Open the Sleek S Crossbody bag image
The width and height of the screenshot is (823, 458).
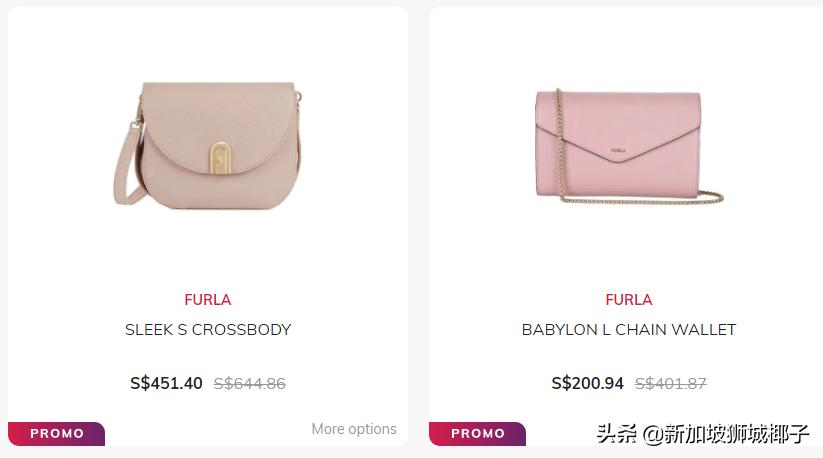208,145
